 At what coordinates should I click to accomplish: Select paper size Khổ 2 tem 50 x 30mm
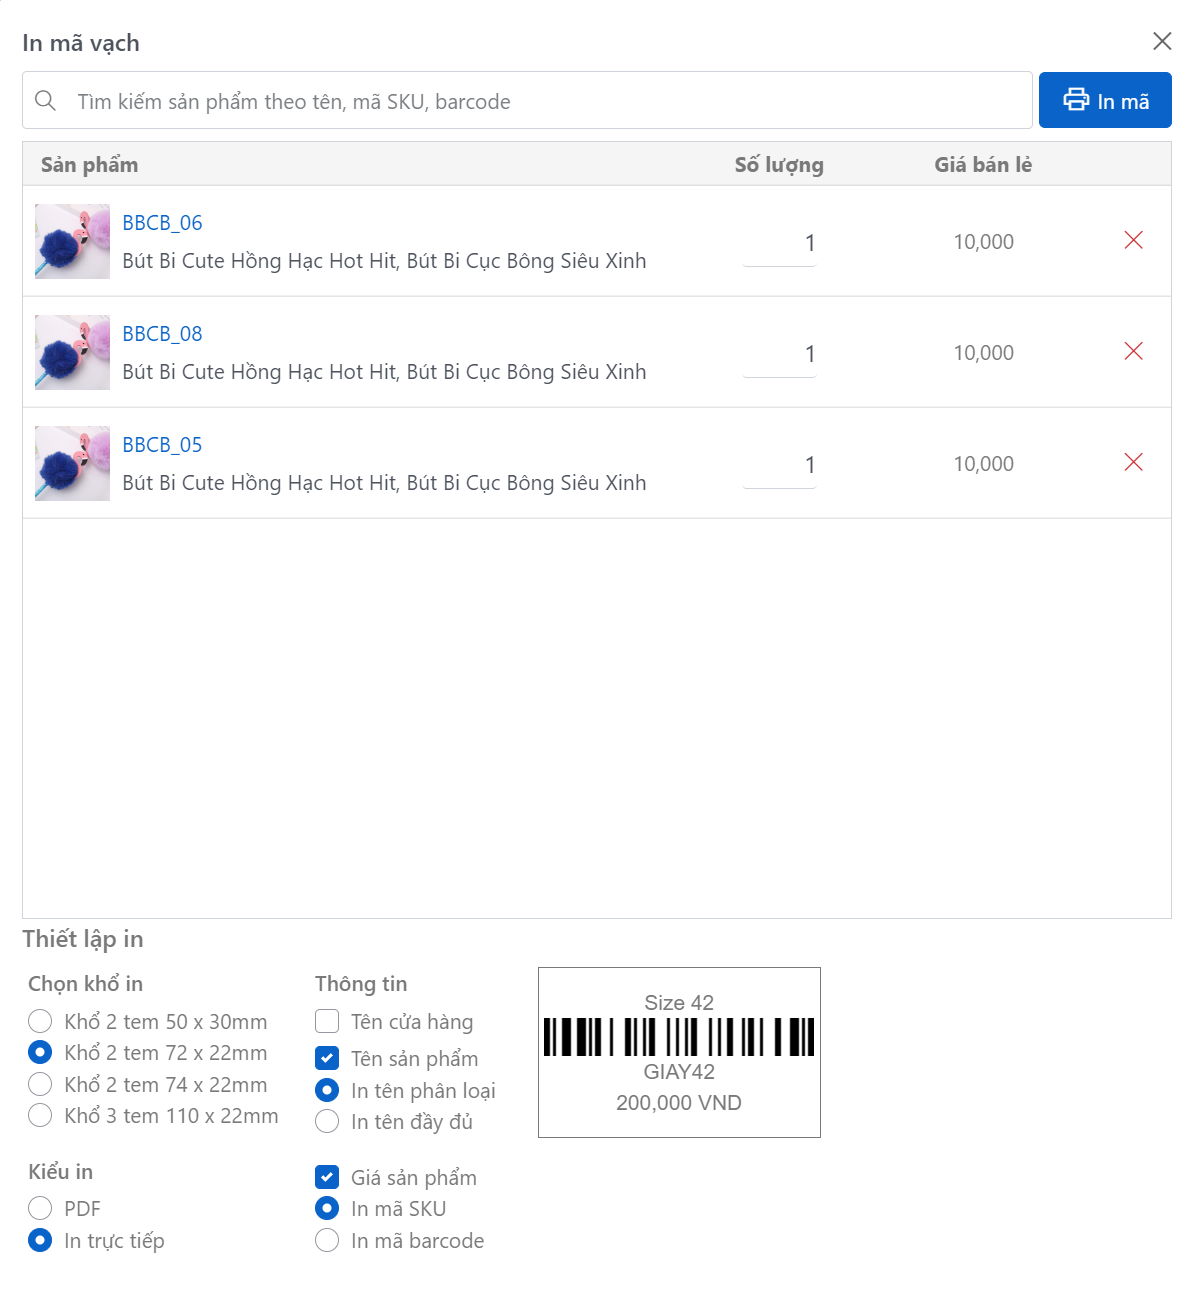coord(40,1021)
